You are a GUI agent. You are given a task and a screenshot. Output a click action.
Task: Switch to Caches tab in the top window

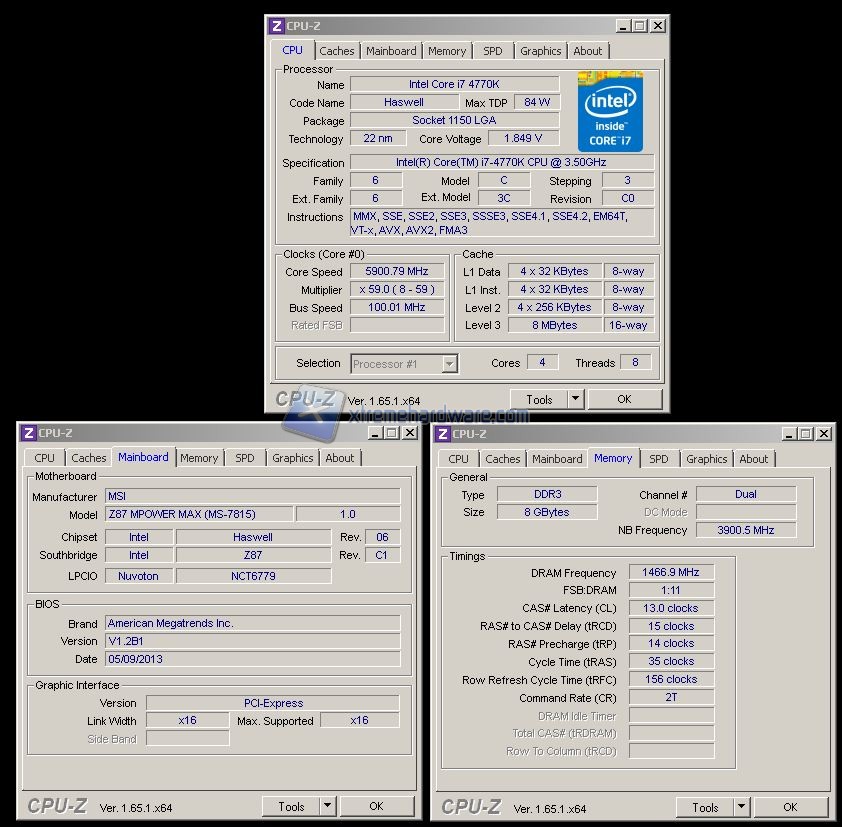(x=336, y=51)
